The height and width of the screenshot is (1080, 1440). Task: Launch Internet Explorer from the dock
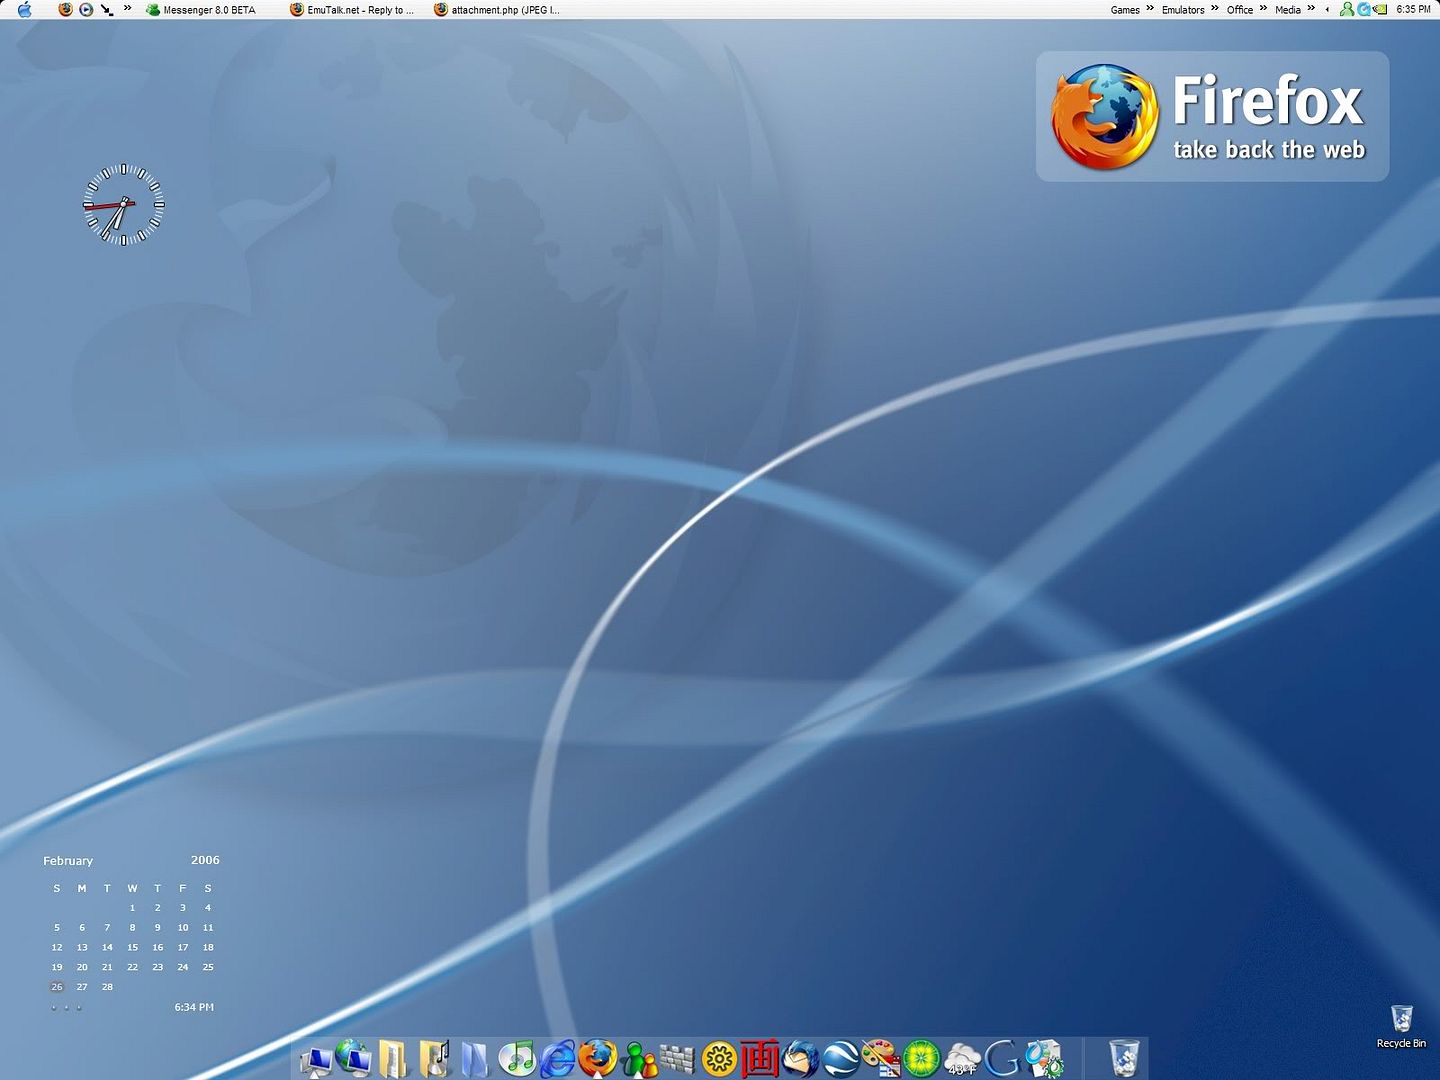click(558, 1058)
